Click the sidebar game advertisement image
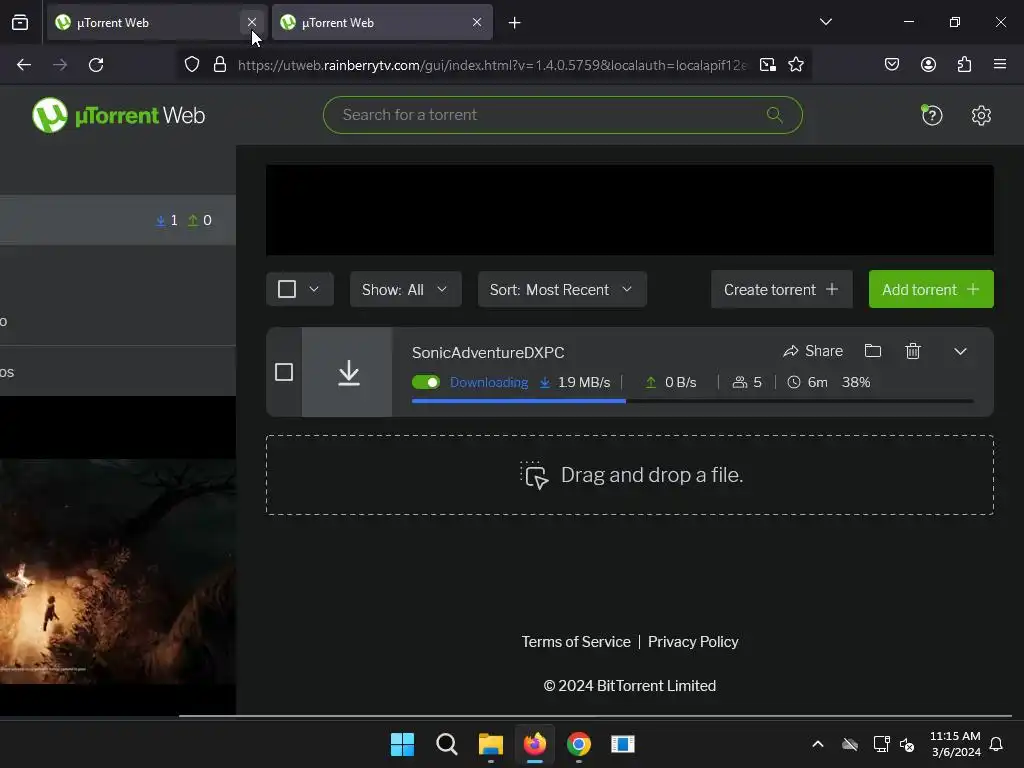The height and width of the screenshot is (768, 1024). [118, 571]
